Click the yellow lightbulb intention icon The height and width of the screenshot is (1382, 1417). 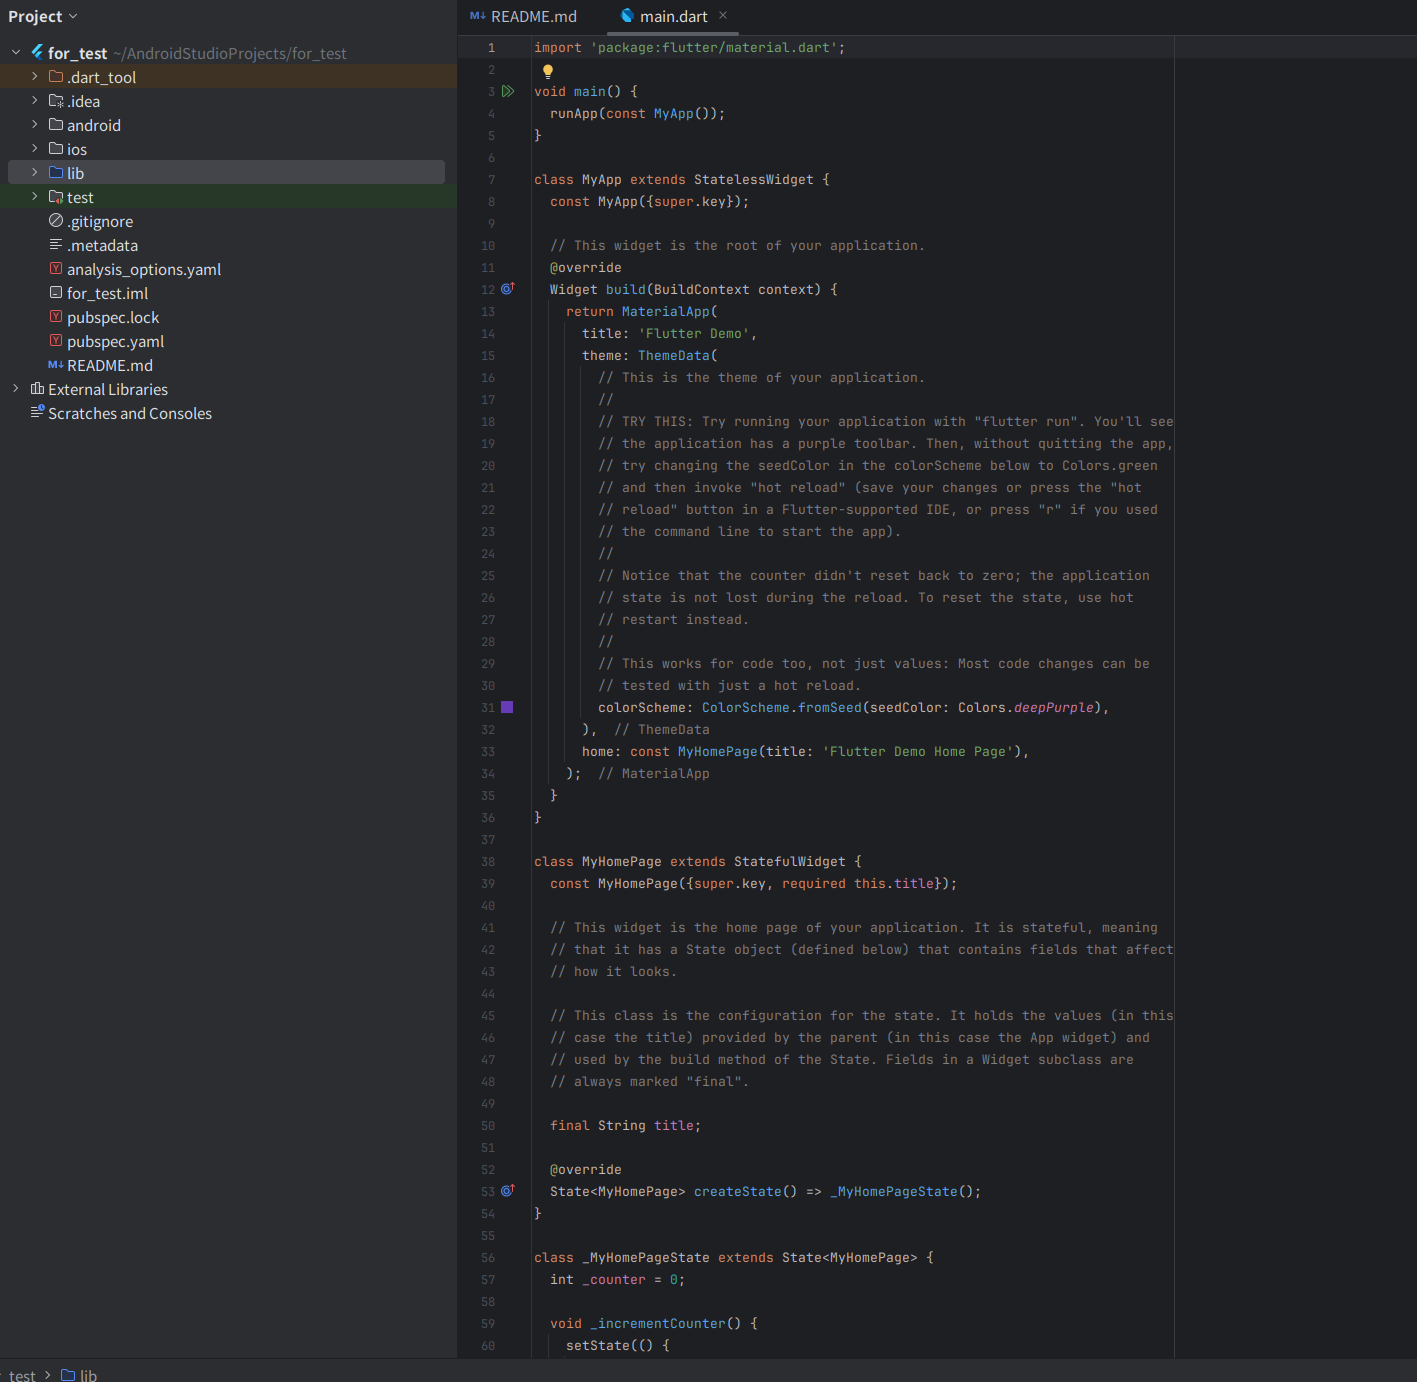[x=548, y=71]
